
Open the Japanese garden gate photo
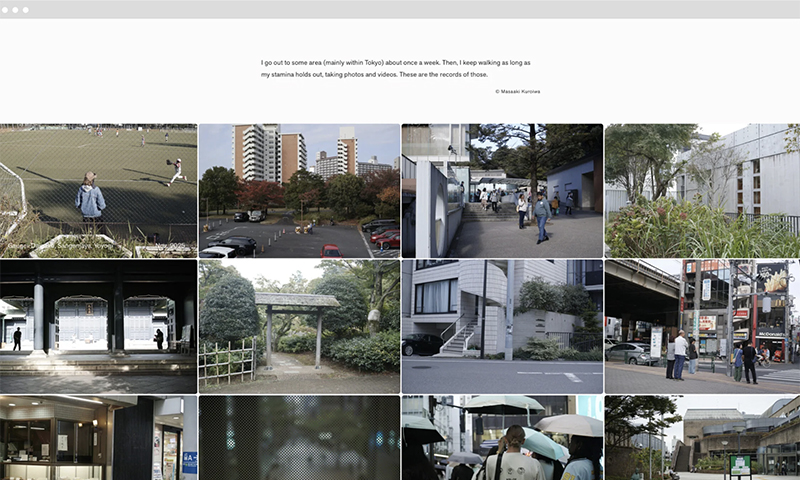click(299, 326)
